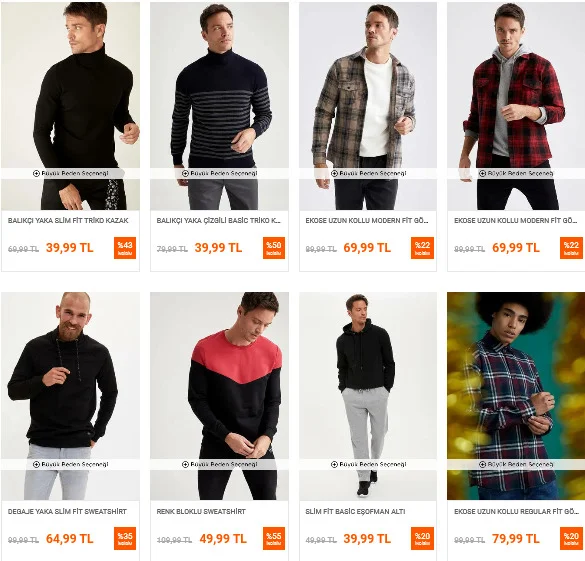The width and height of the screenshot is (585, 561).
Task: Click the %55 discount badge on the color block sweatshirt
Action: coord(274,538)
